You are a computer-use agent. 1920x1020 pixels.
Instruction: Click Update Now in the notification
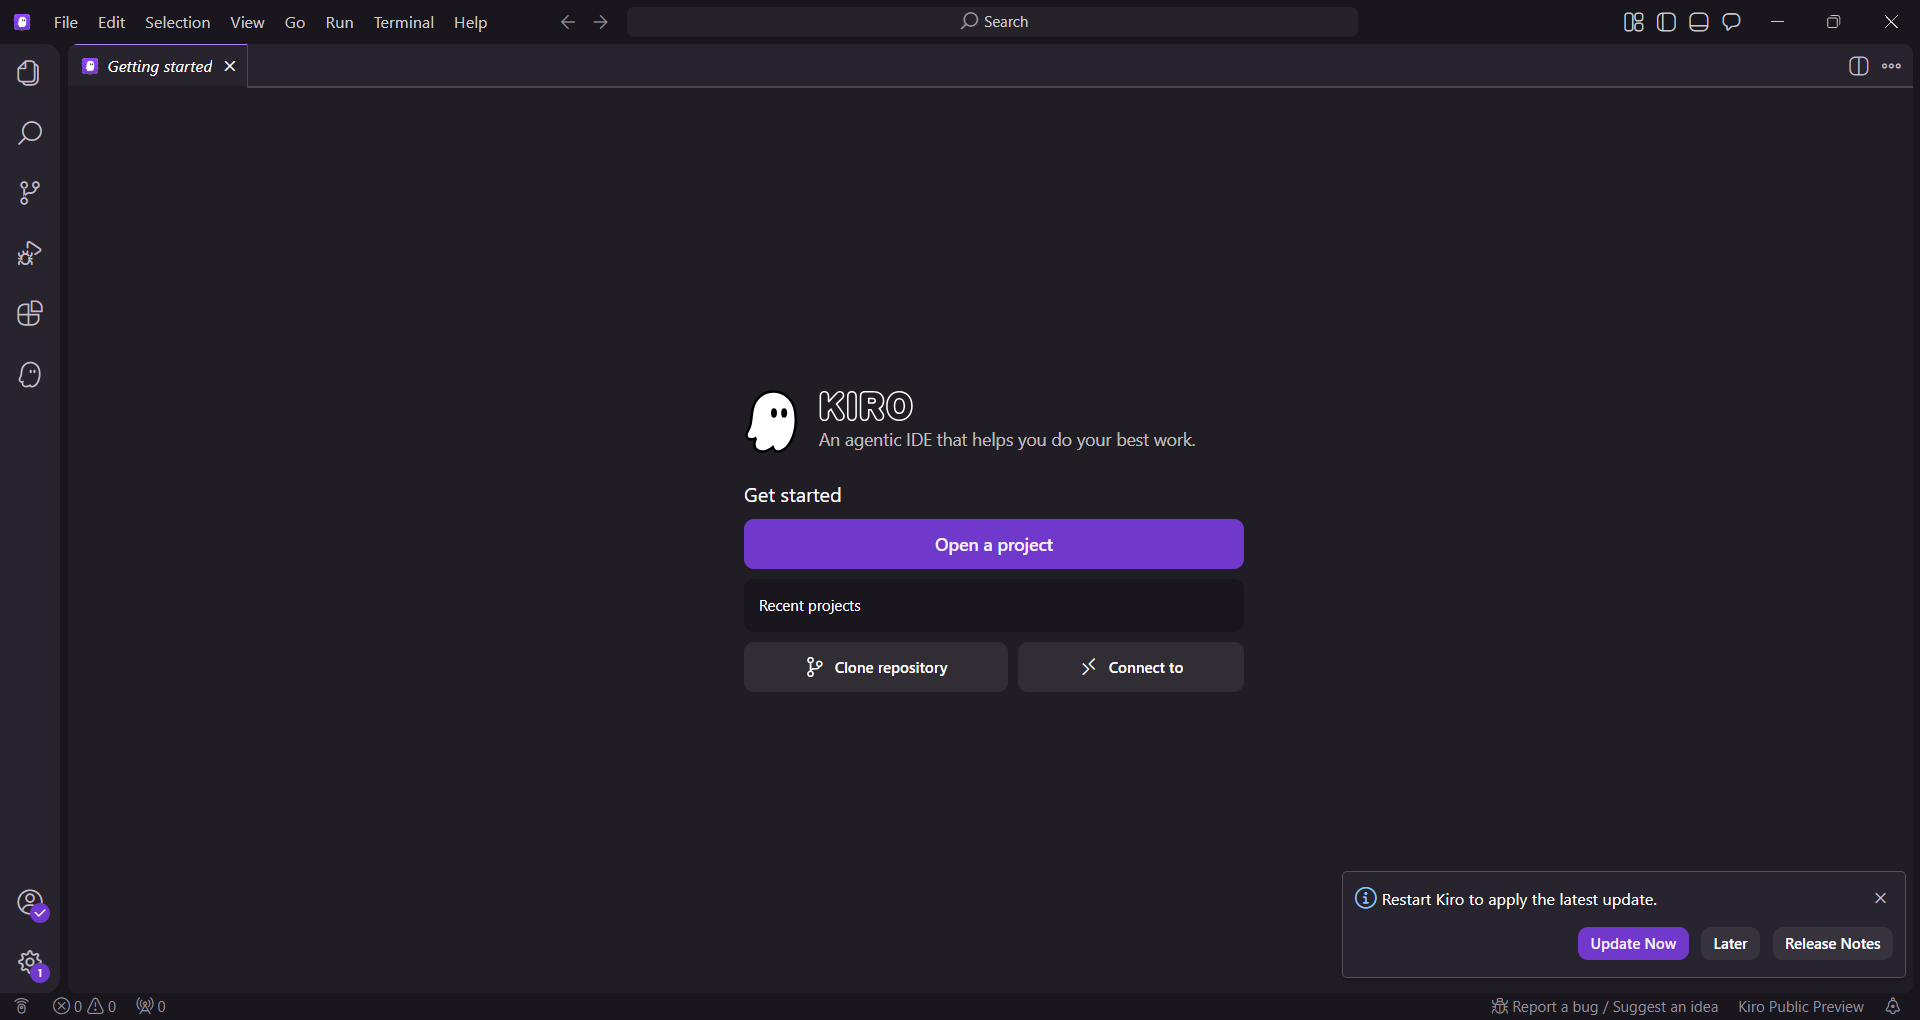pyautogui.click(x=1632, y=944)
